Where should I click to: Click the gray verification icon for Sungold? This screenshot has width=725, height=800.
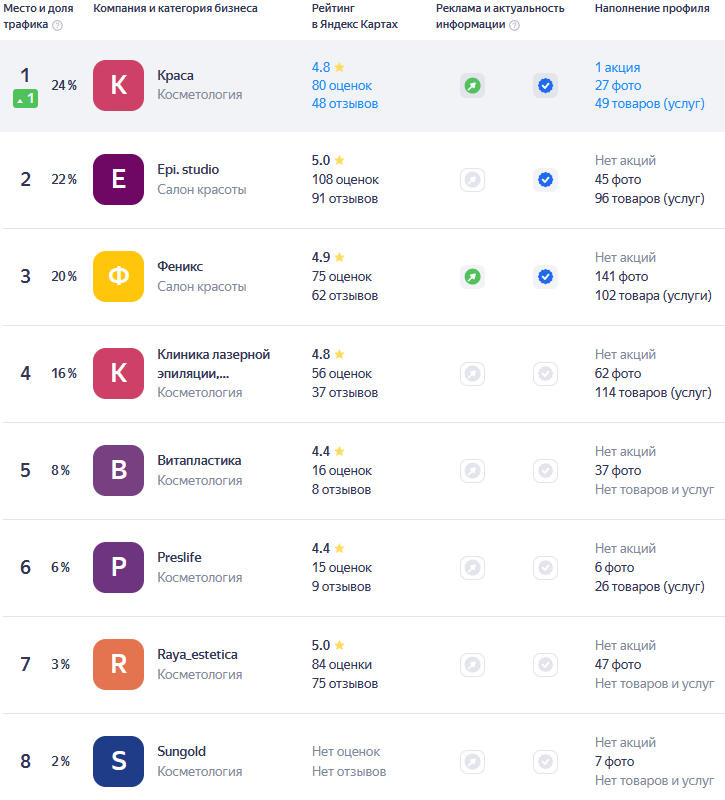point(545,762)
